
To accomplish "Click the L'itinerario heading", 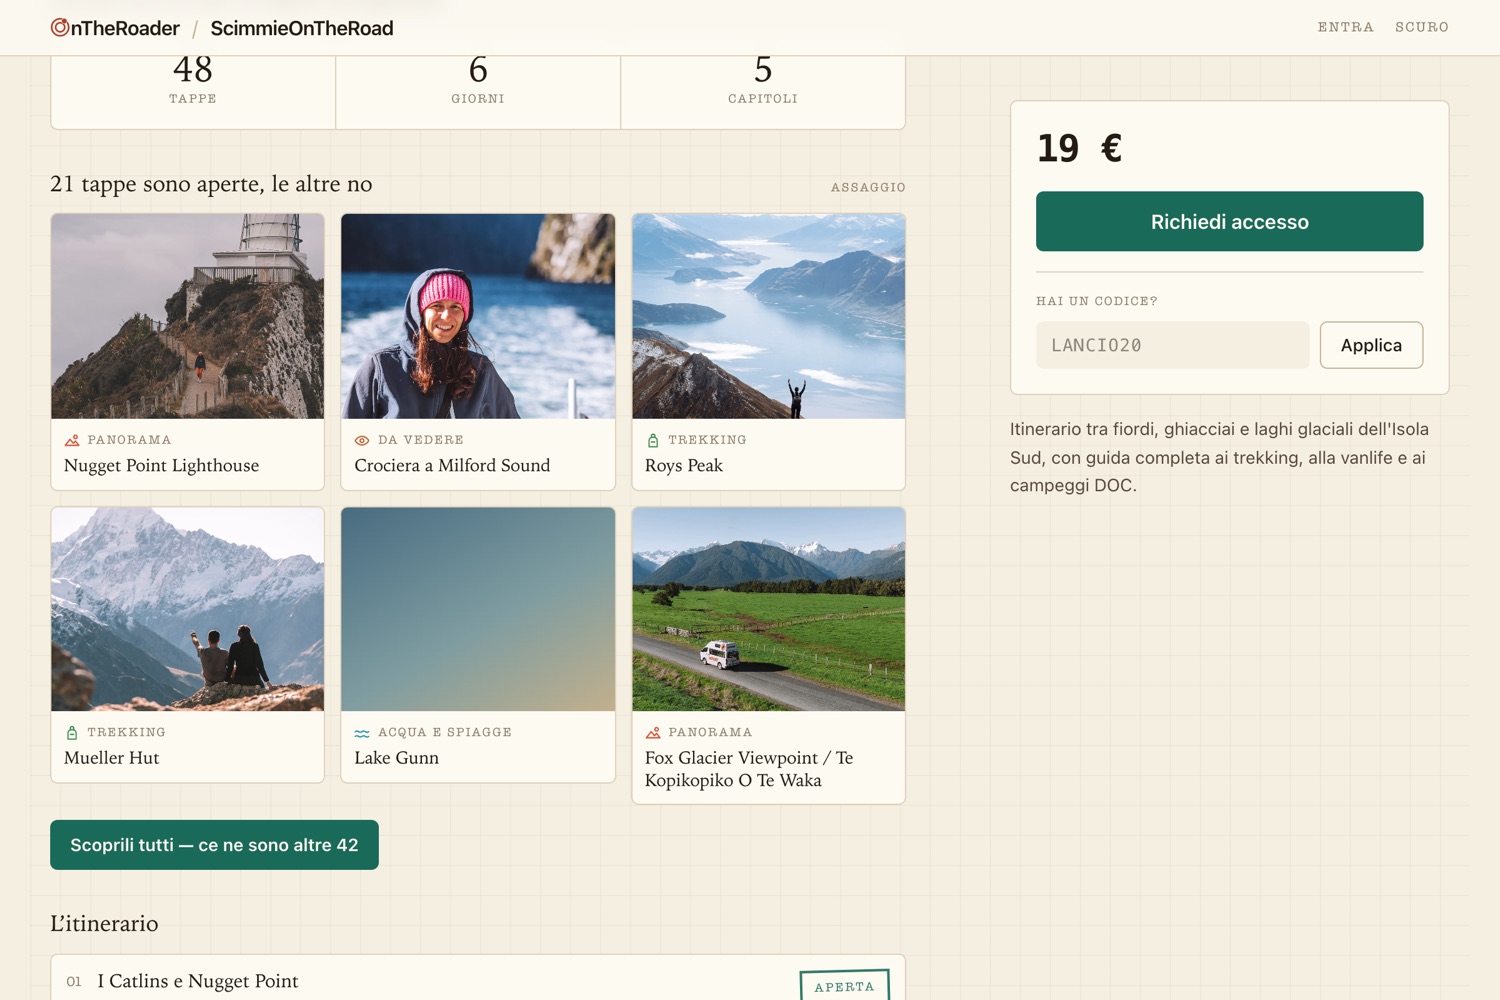I will pos(104,923).
